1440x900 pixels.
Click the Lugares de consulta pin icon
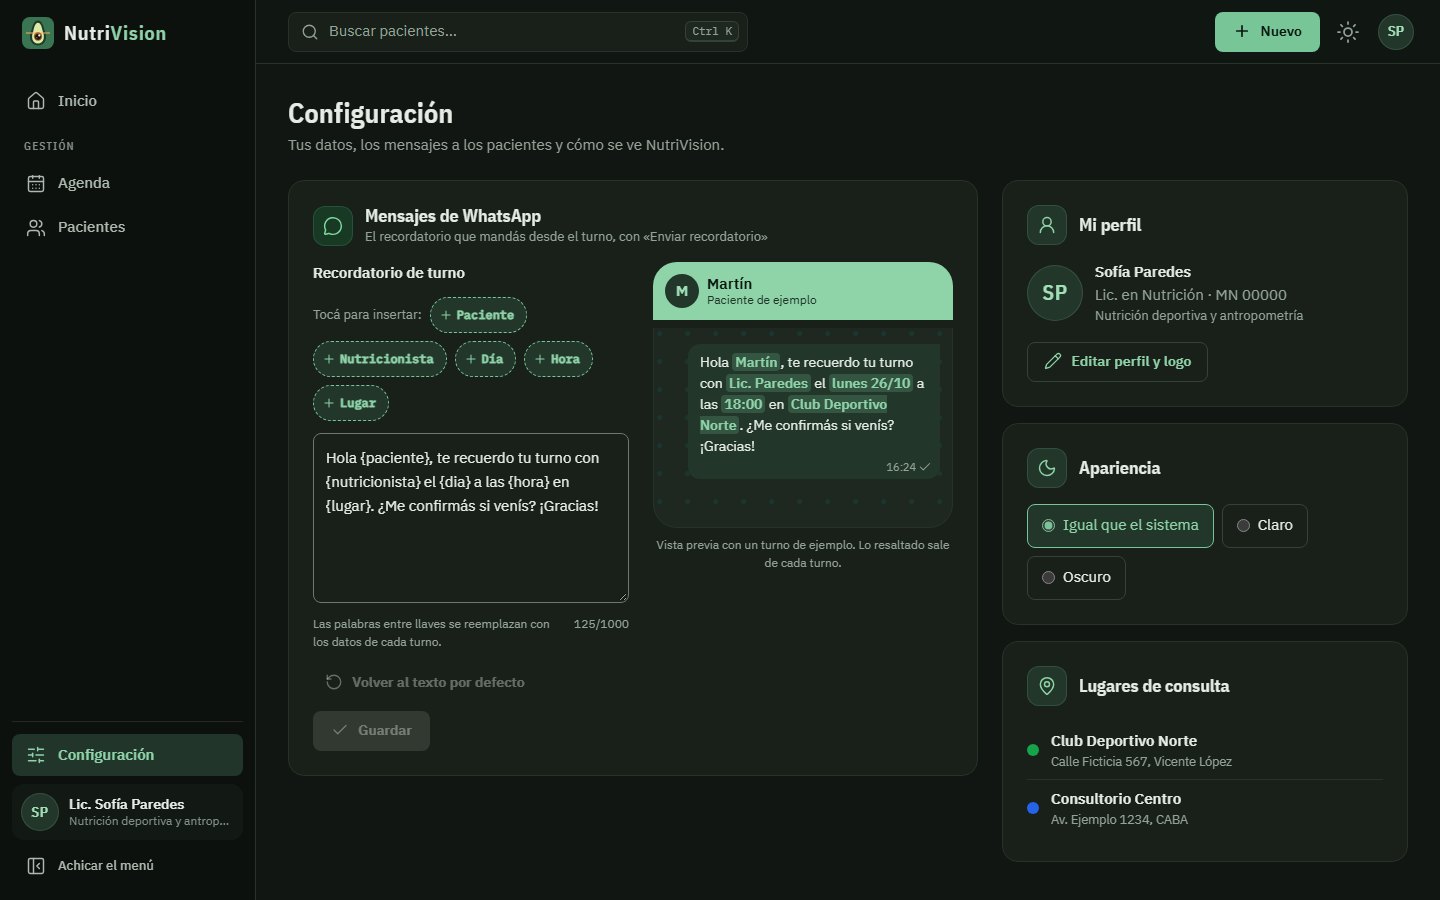pos(1047,686)
